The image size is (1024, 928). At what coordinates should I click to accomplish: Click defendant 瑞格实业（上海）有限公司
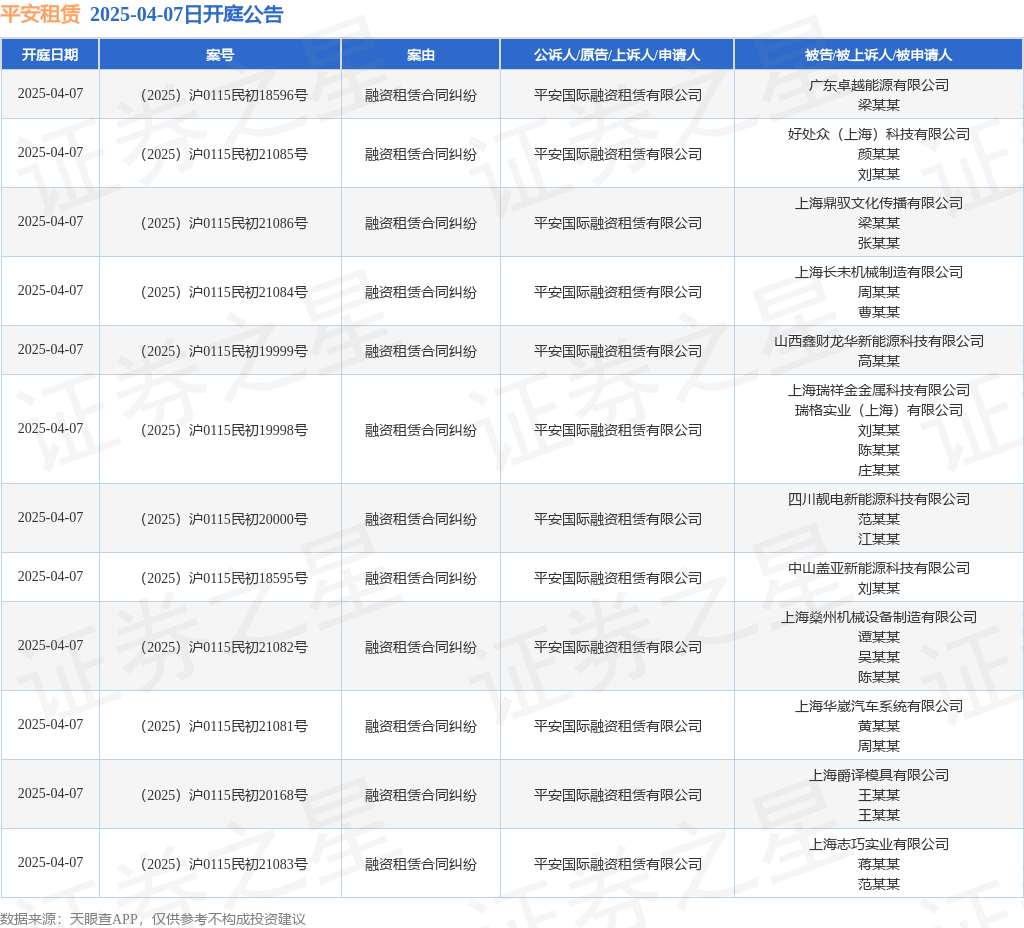click(x=878, y=411)
